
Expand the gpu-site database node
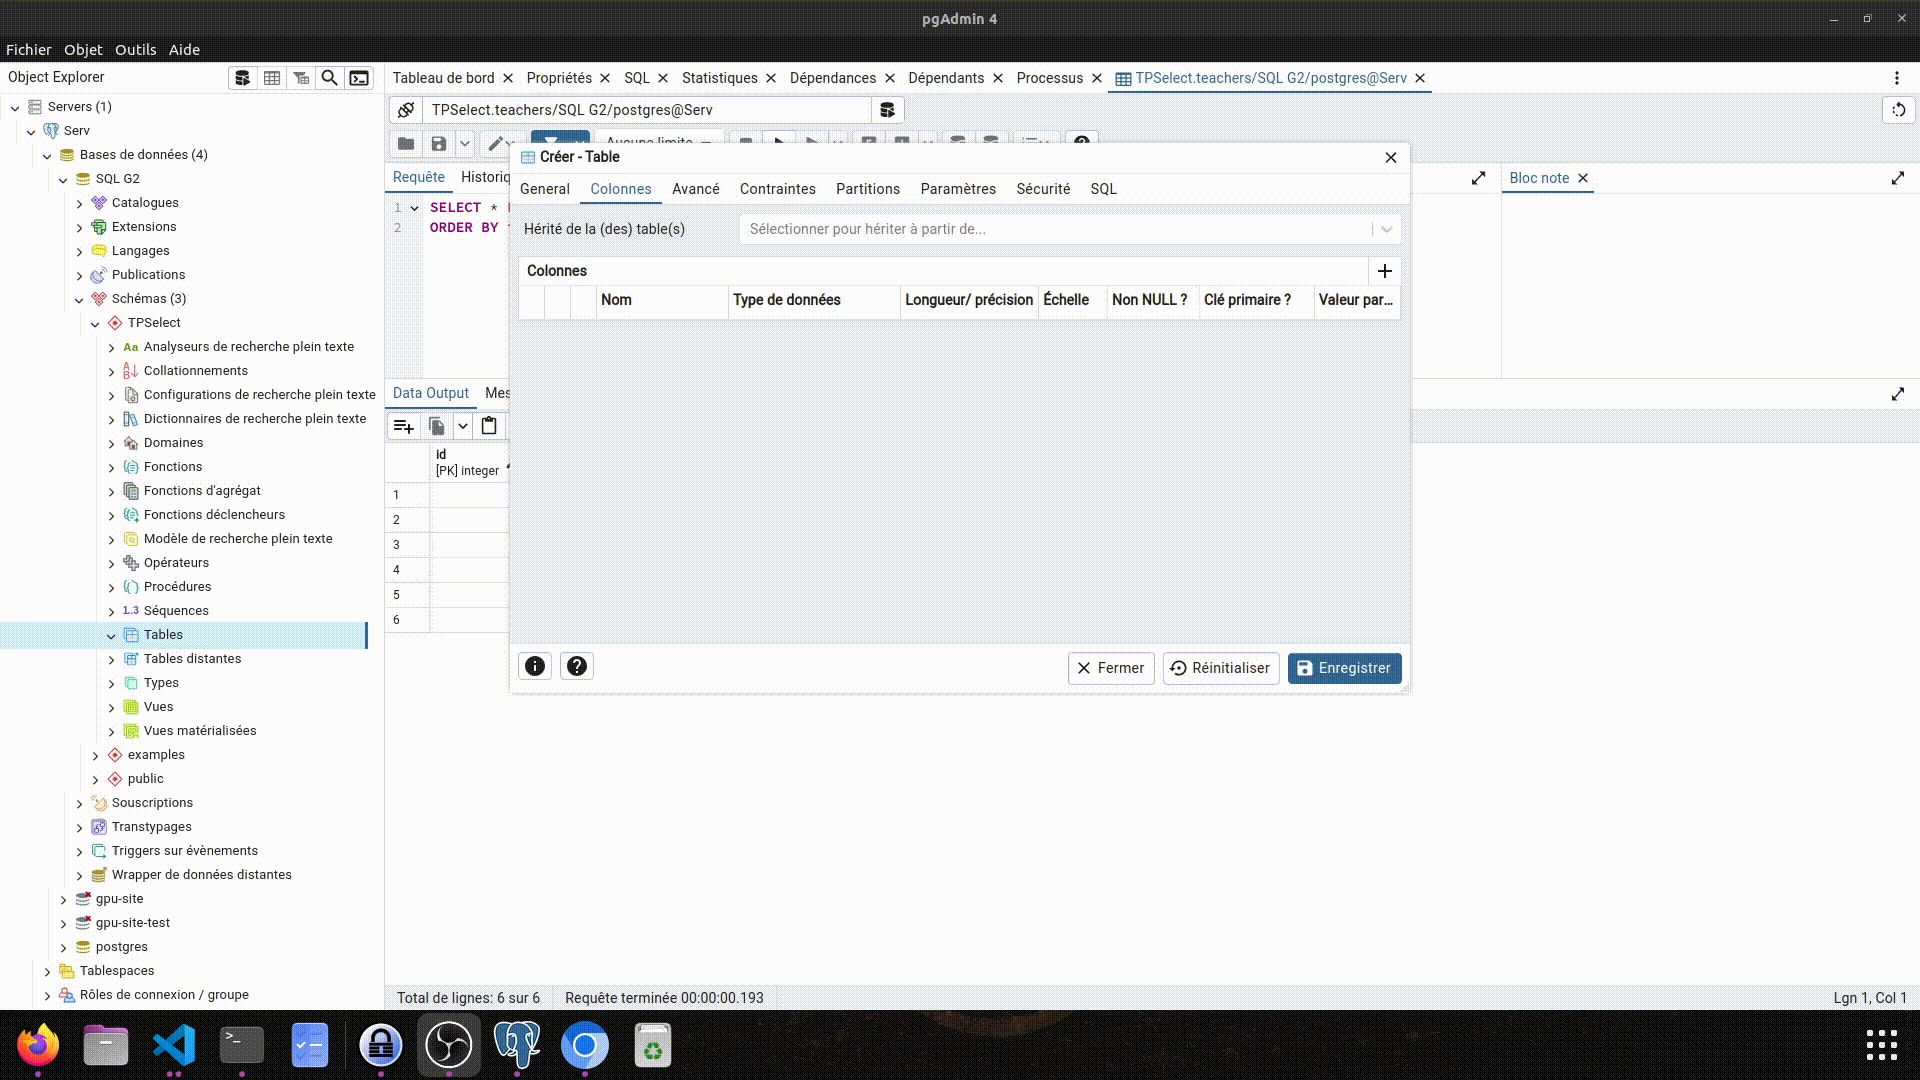pos(63,899)
